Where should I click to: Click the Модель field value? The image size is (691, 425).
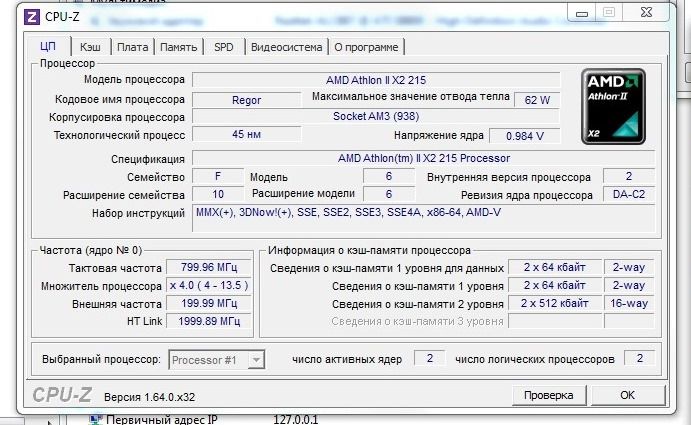[x=389, y=176]
